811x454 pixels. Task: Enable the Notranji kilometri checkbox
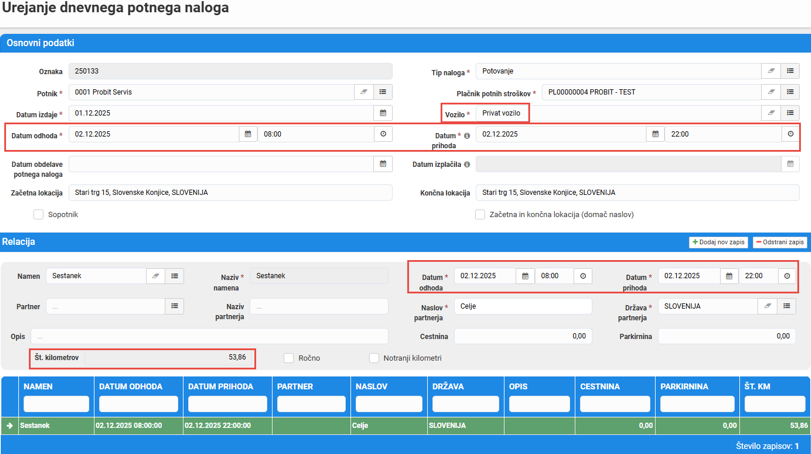(374, 358)
